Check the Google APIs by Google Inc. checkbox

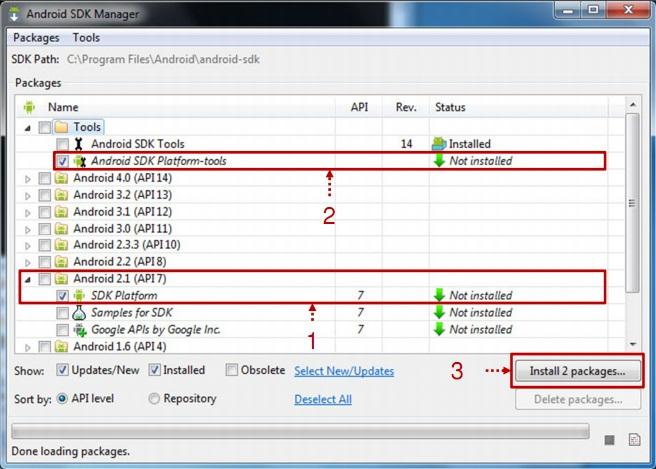[62, 330]
